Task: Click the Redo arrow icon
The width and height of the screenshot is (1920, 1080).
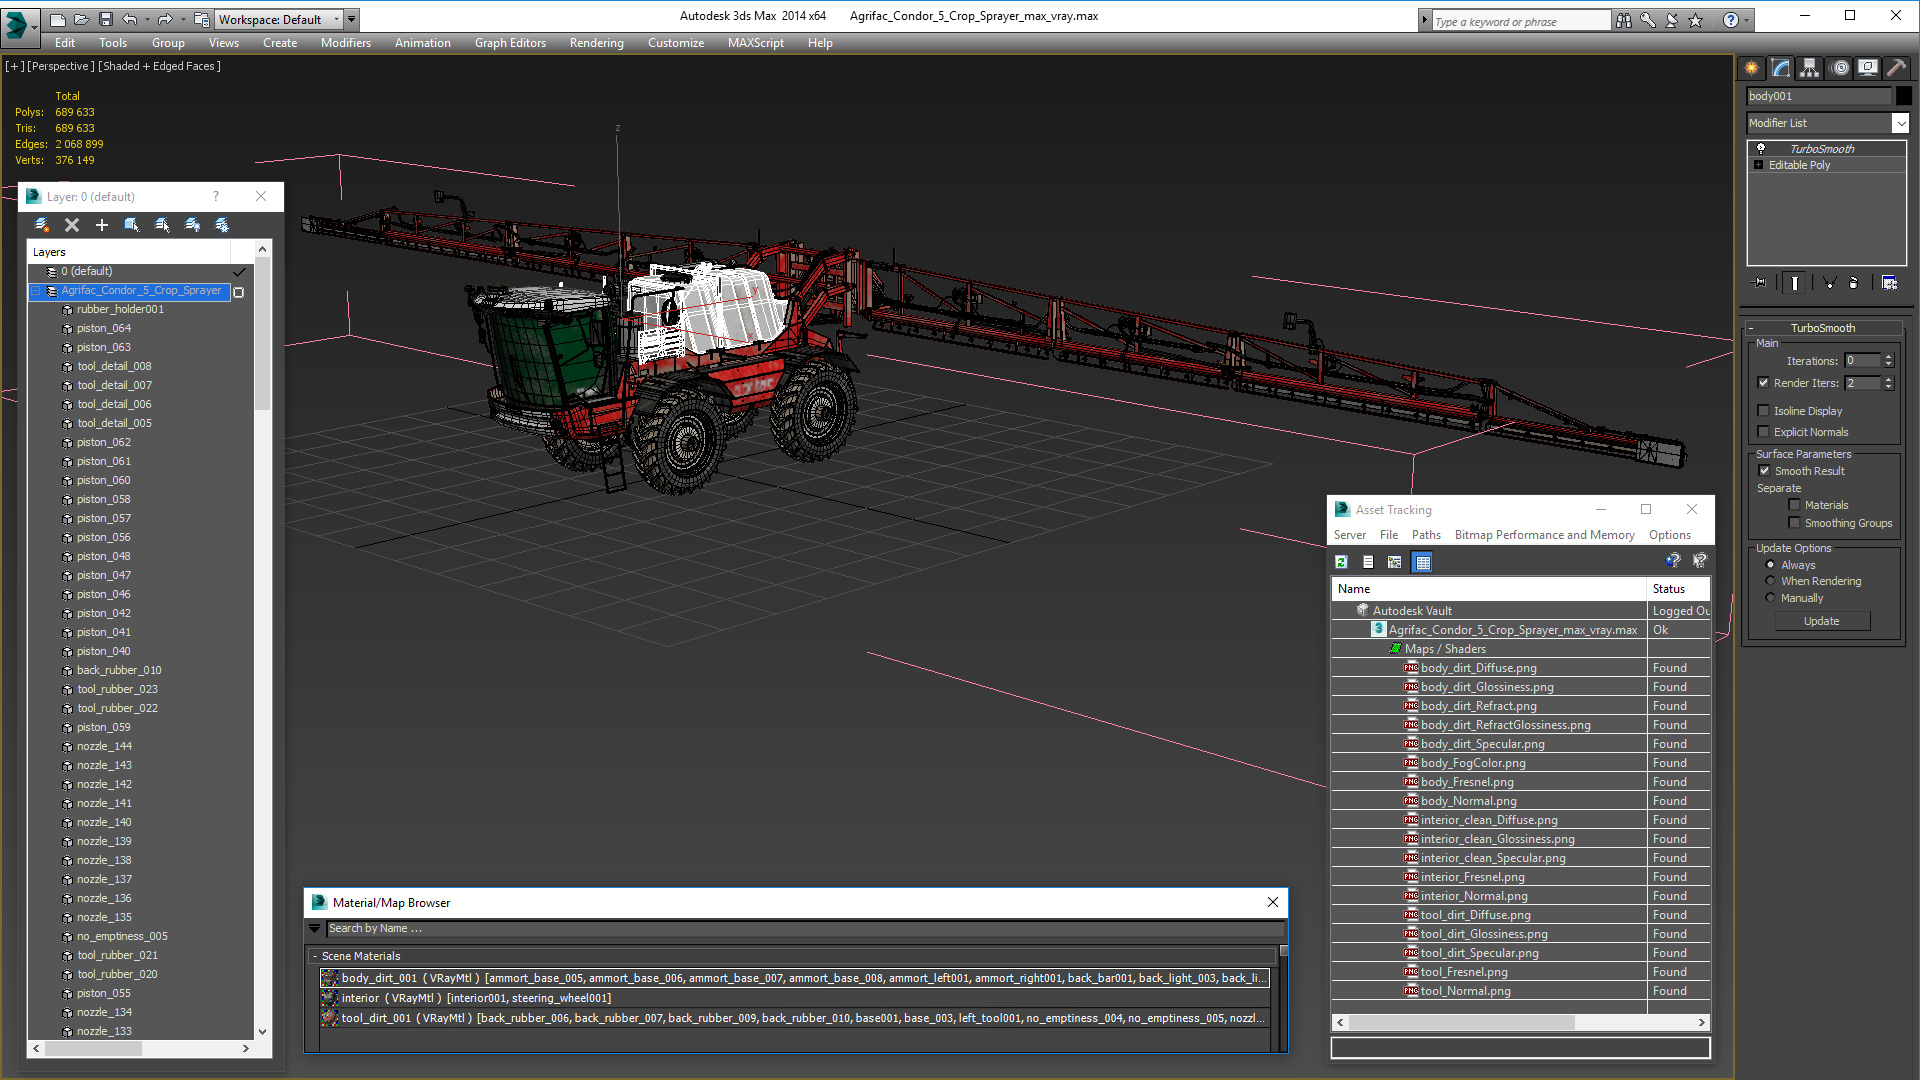Action: click(x=164, y=19)
